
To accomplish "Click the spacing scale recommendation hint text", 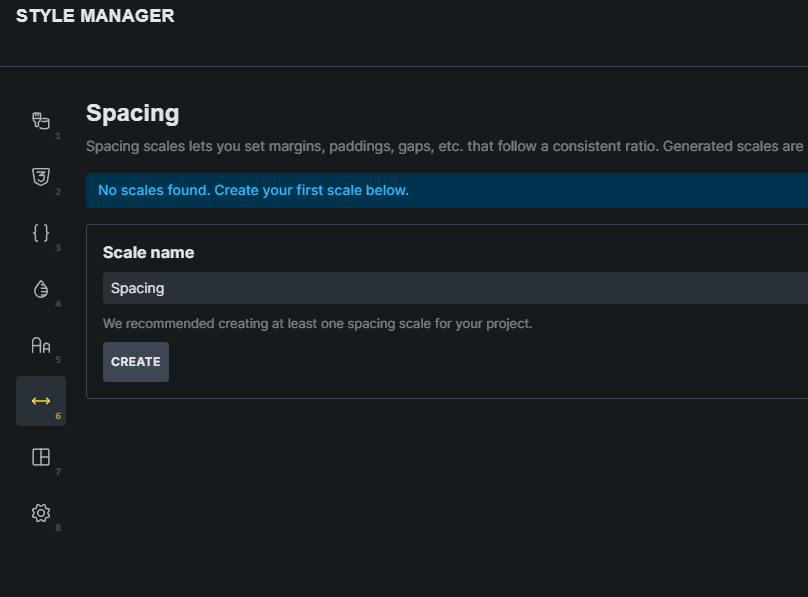I will [x=317, y=324].
